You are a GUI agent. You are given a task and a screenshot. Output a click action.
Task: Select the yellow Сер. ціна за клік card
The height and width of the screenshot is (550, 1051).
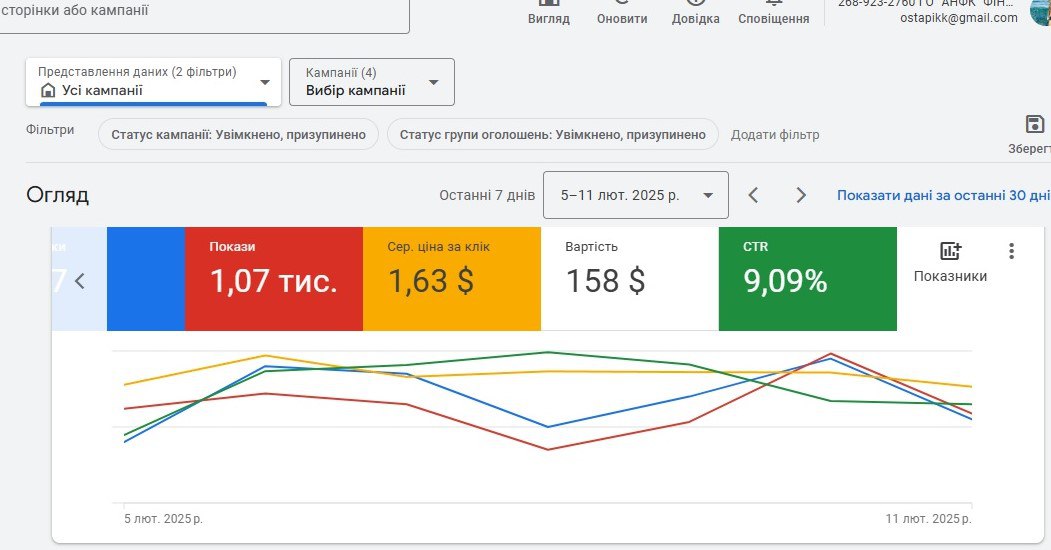pyautogui.click(x=451, y=278)
